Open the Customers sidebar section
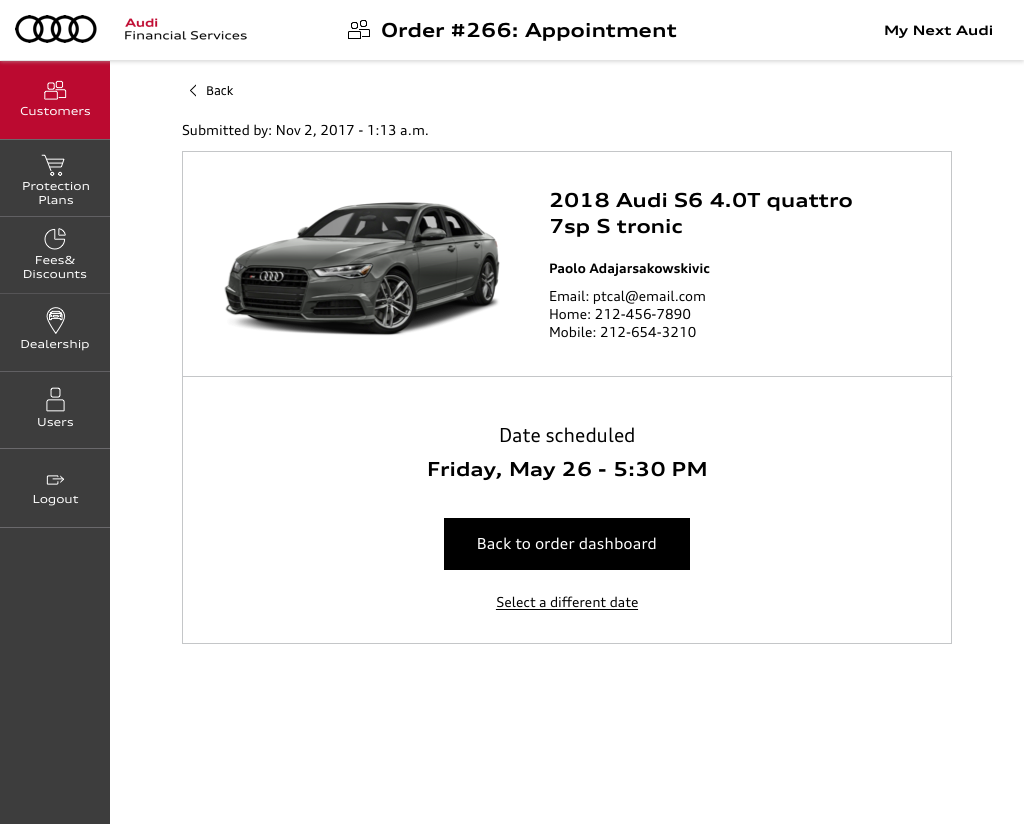Viewport: 1024px width, 824px height. 55,100
